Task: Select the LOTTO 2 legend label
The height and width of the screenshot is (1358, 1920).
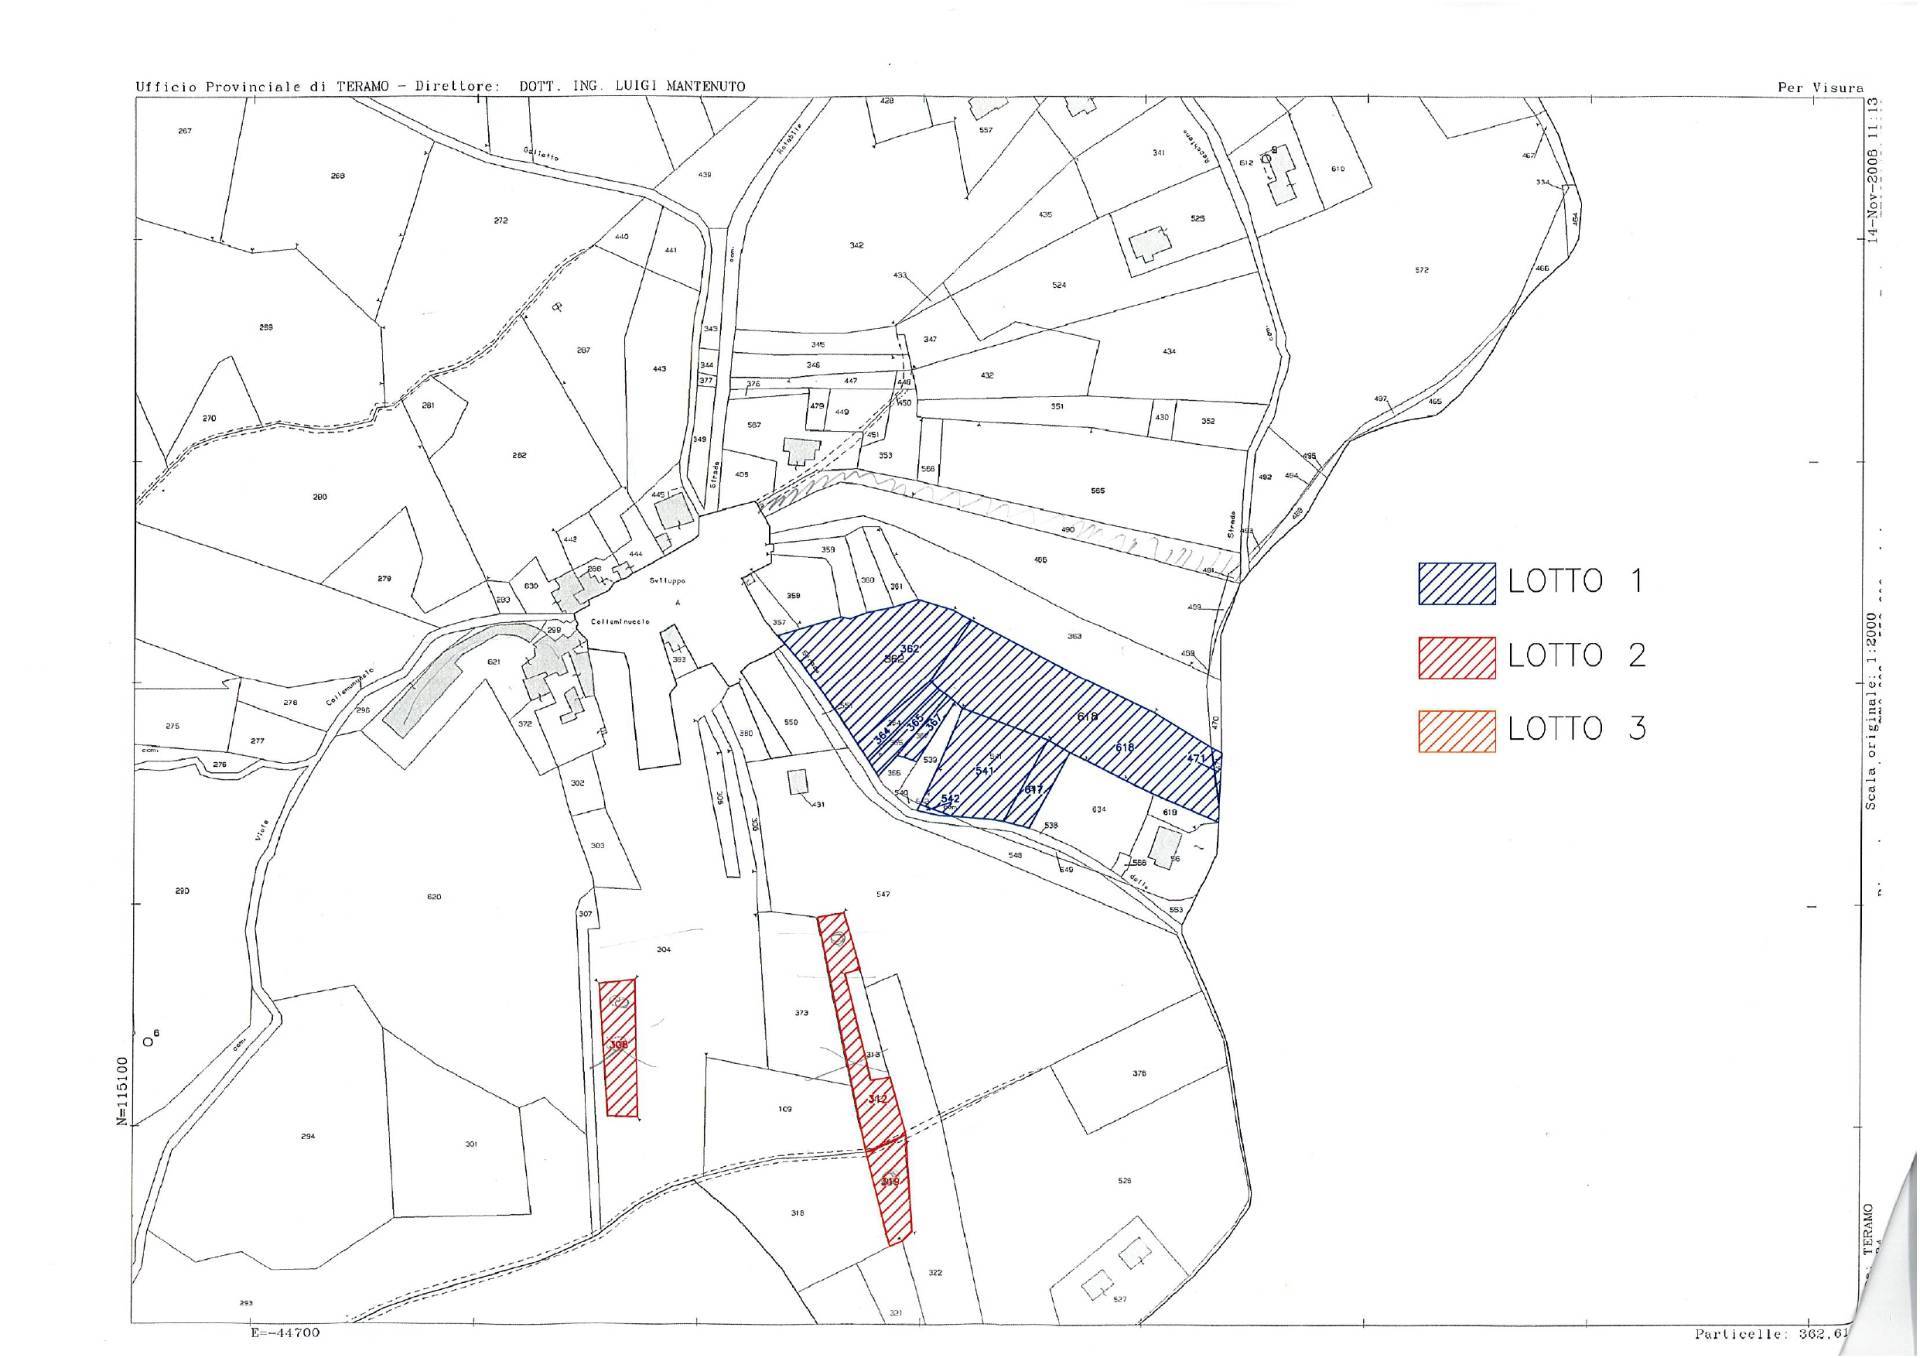Action: [x=1577, y=656]
